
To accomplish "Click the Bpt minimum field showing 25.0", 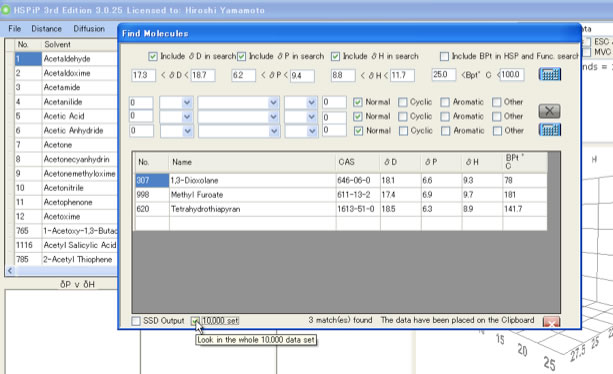I will click(444, 75).
